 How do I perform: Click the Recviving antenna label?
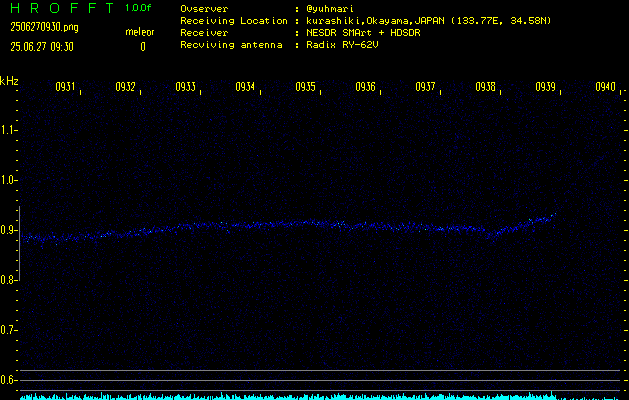click(x=231, y=45)
